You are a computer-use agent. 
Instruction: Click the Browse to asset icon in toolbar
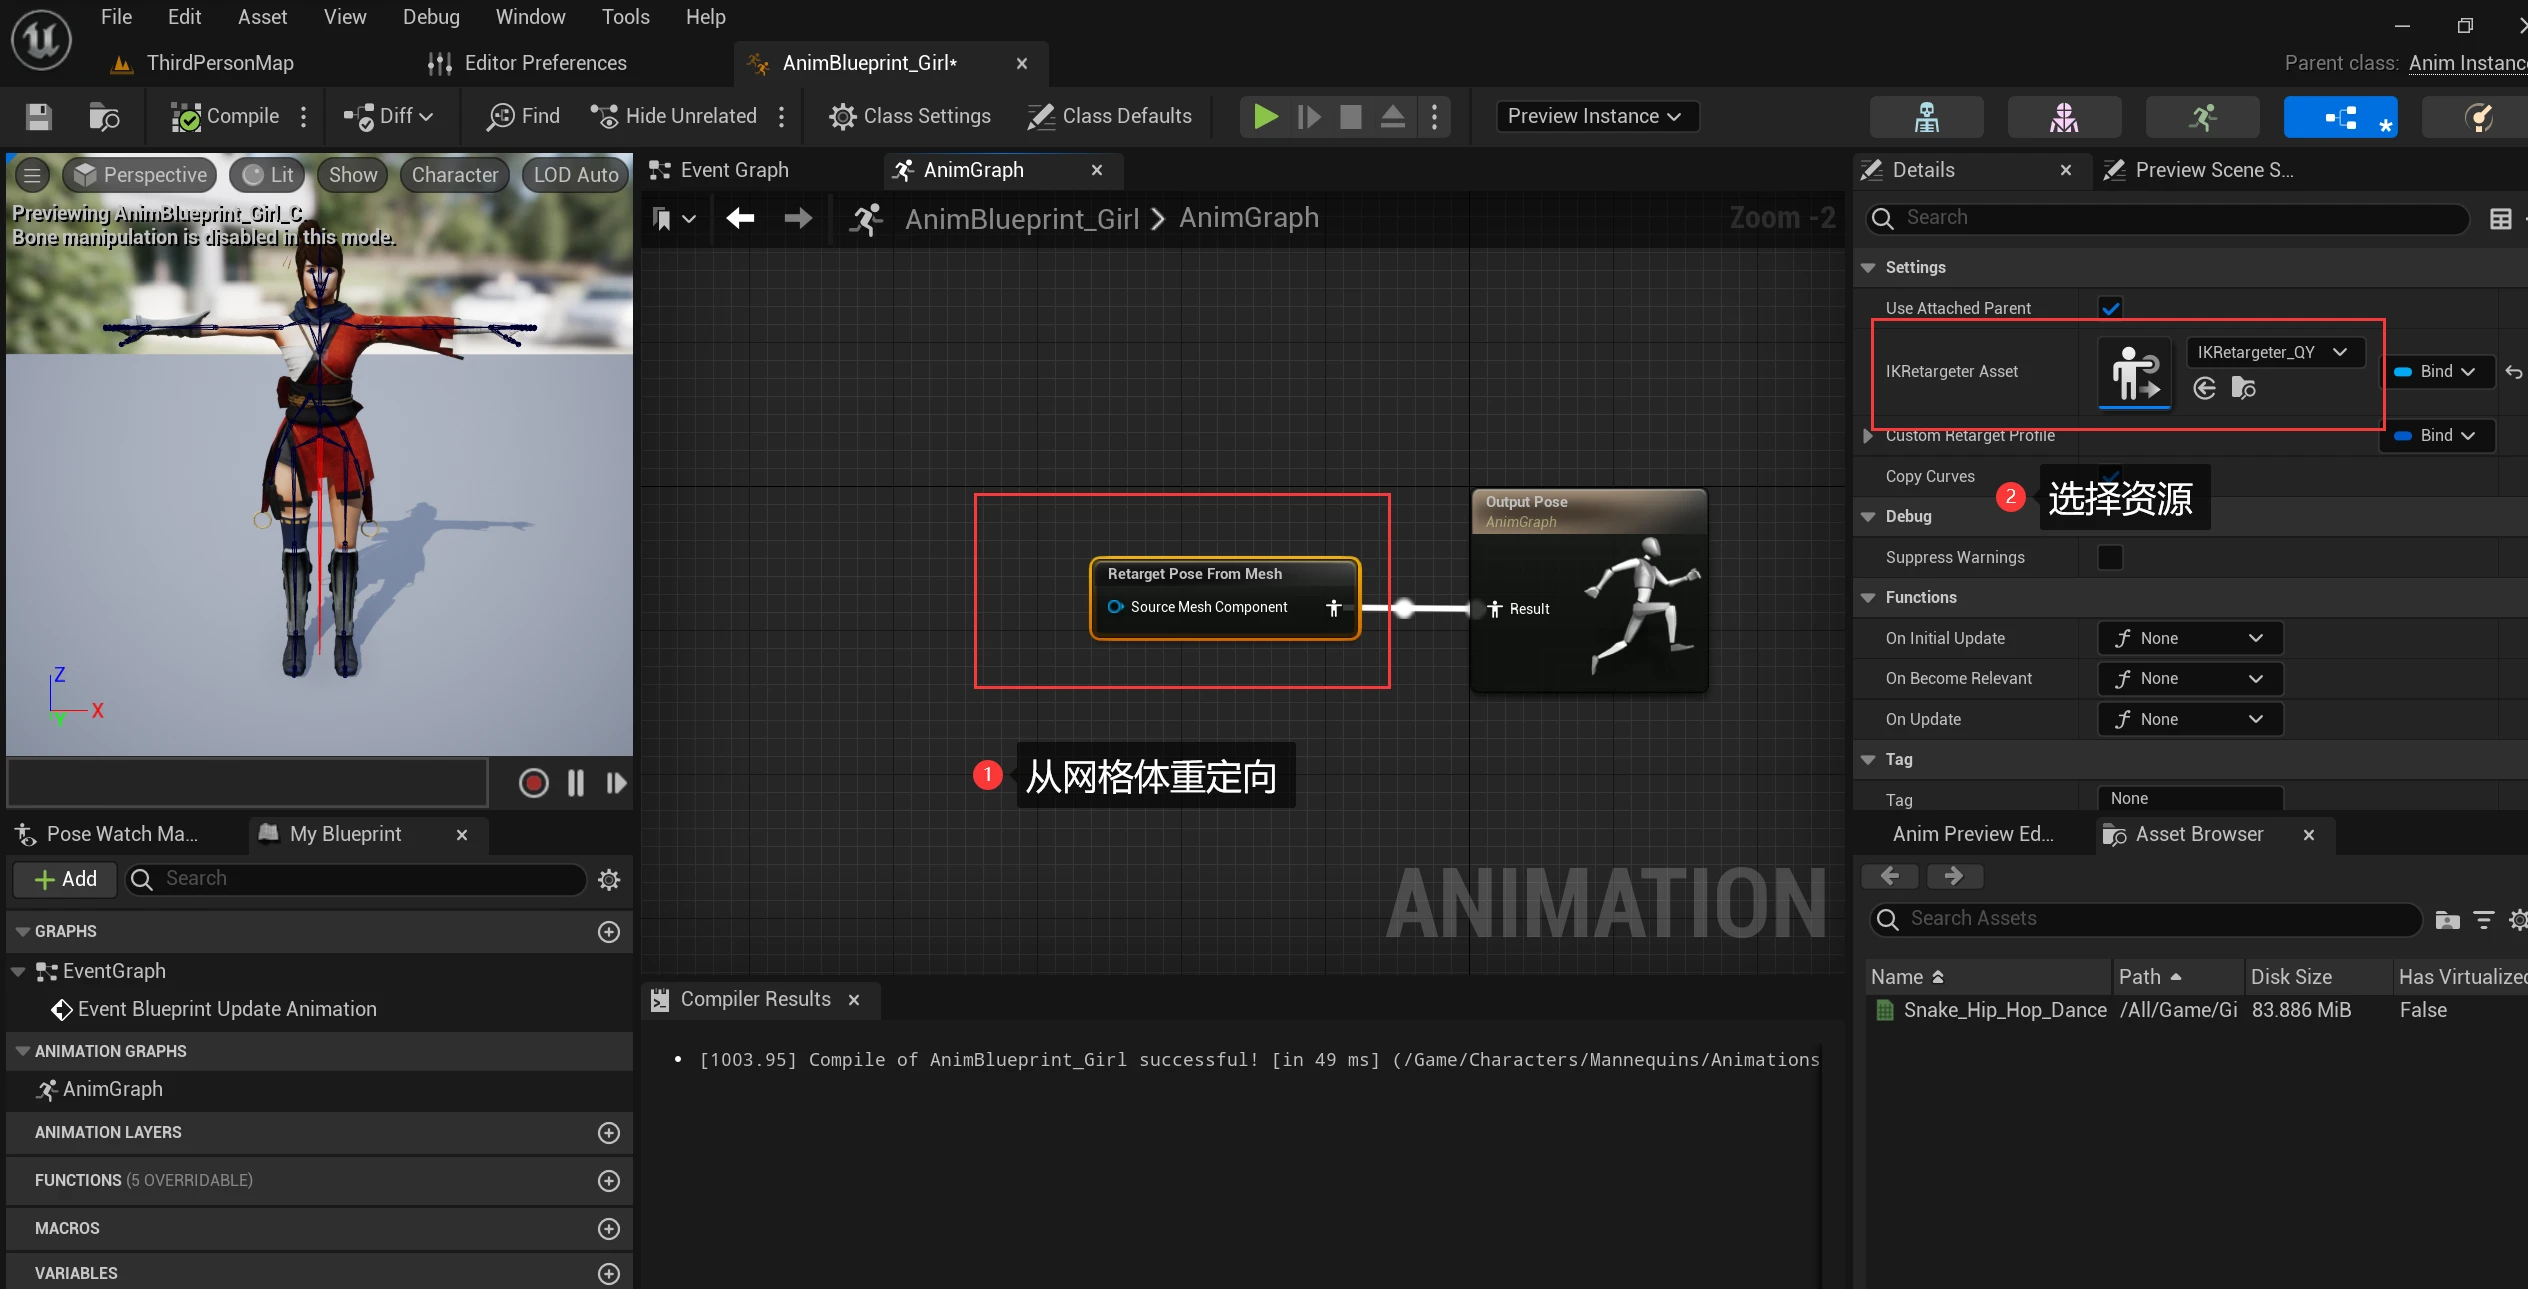[104, 117]
